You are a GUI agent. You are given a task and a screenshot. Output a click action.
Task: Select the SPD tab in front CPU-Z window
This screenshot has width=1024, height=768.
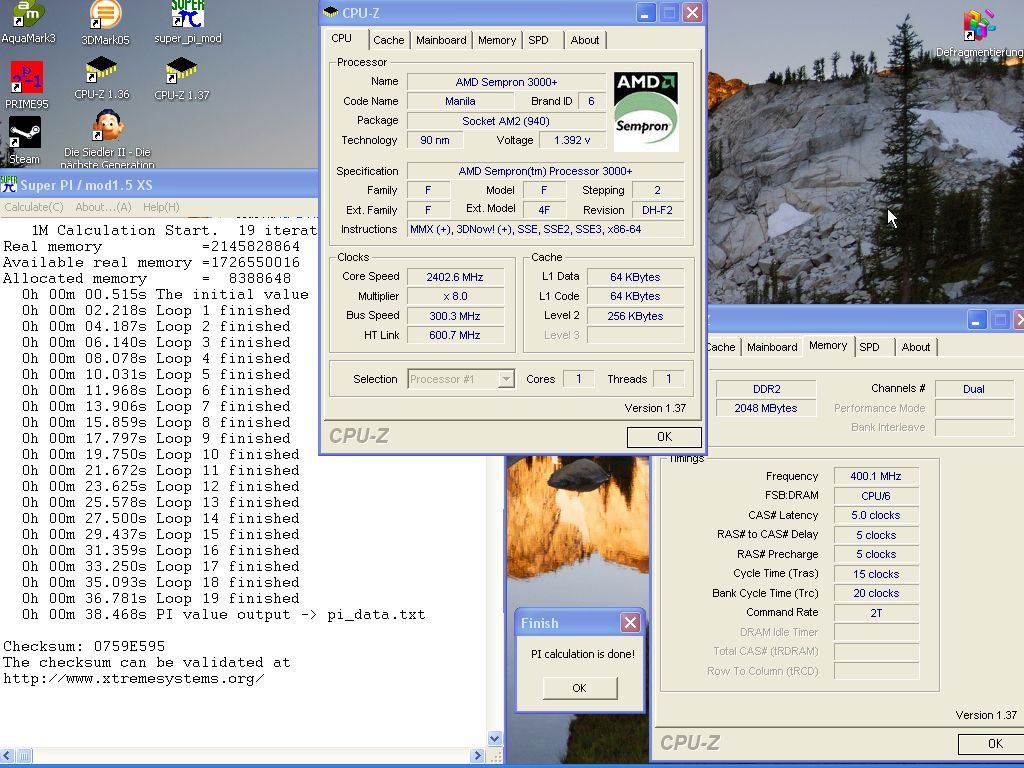point(538,40)
